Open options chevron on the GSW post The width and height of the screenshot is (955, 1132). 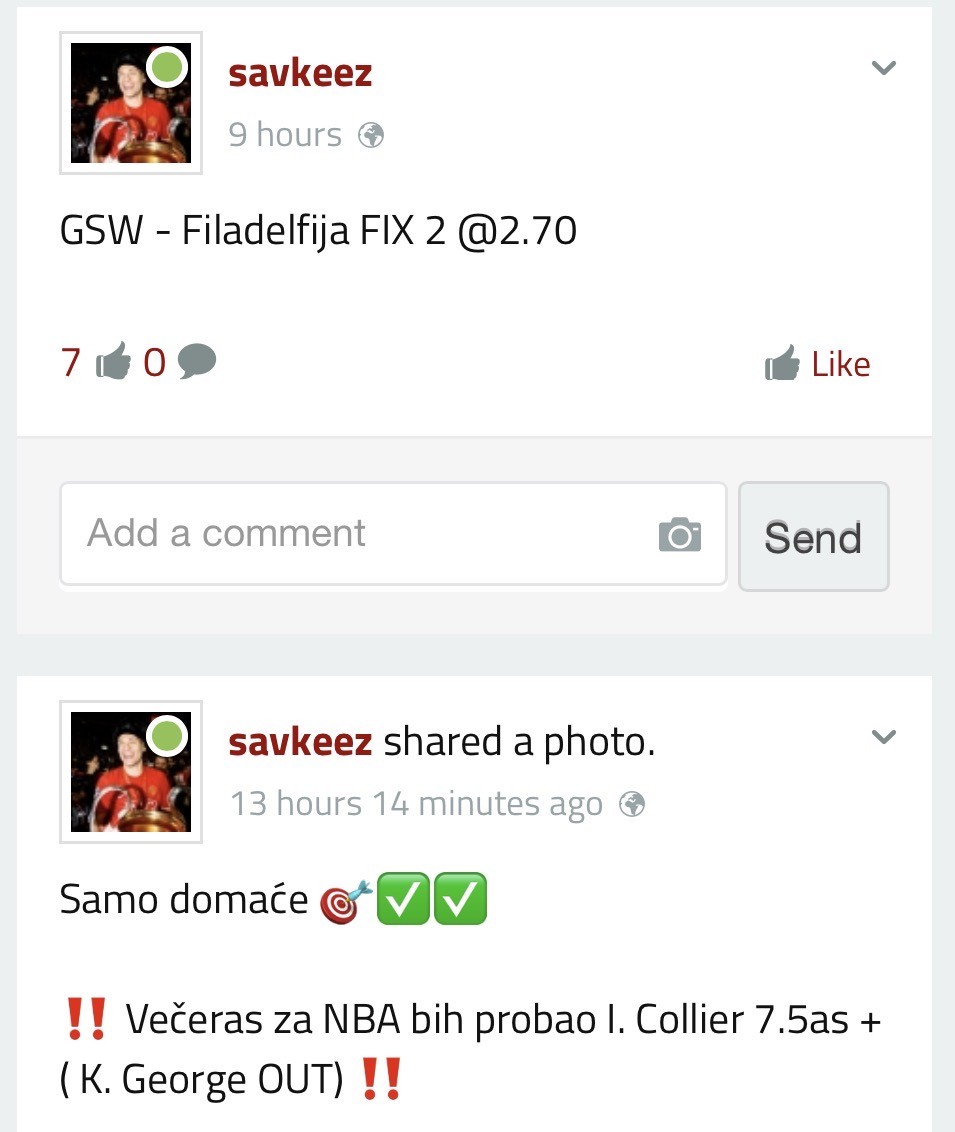tap(884, 68)
